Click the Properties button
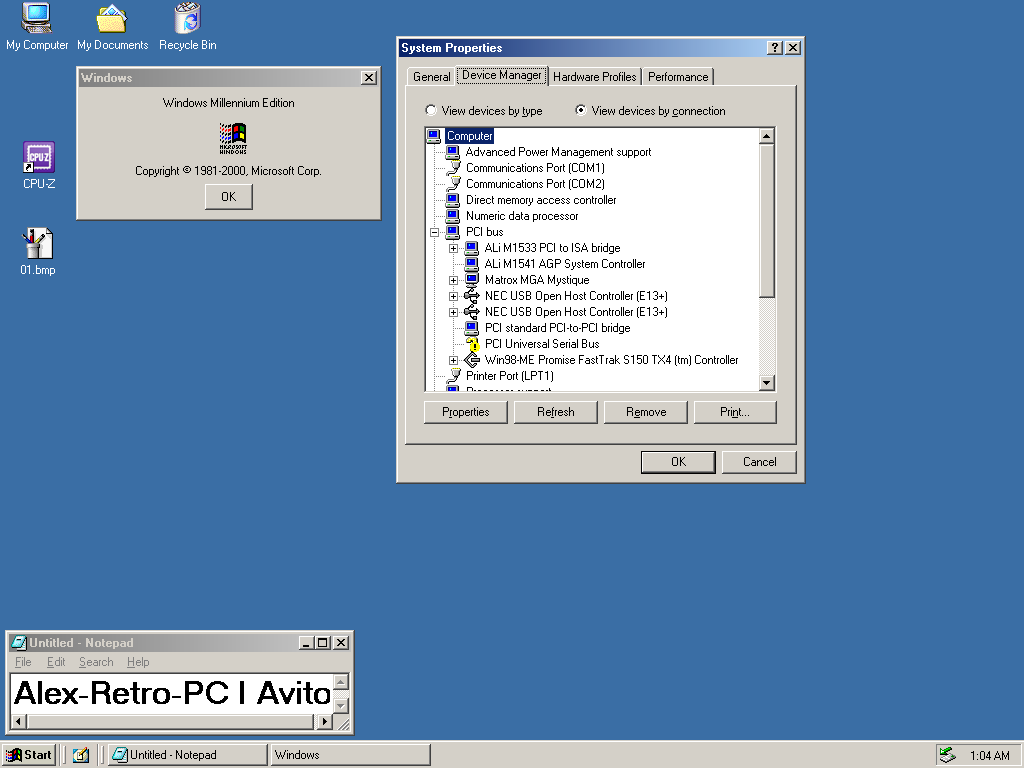 point(465,412)
